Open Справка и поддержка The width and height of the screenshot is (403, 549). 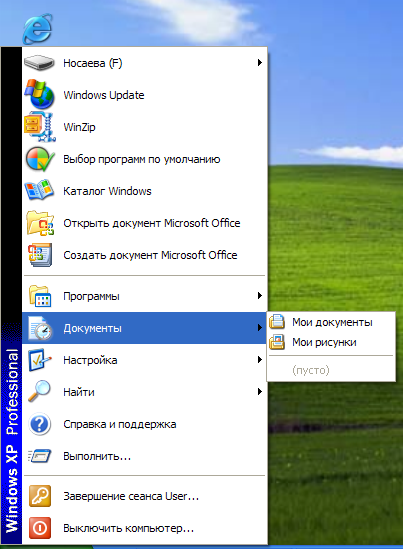pos(145,424)
